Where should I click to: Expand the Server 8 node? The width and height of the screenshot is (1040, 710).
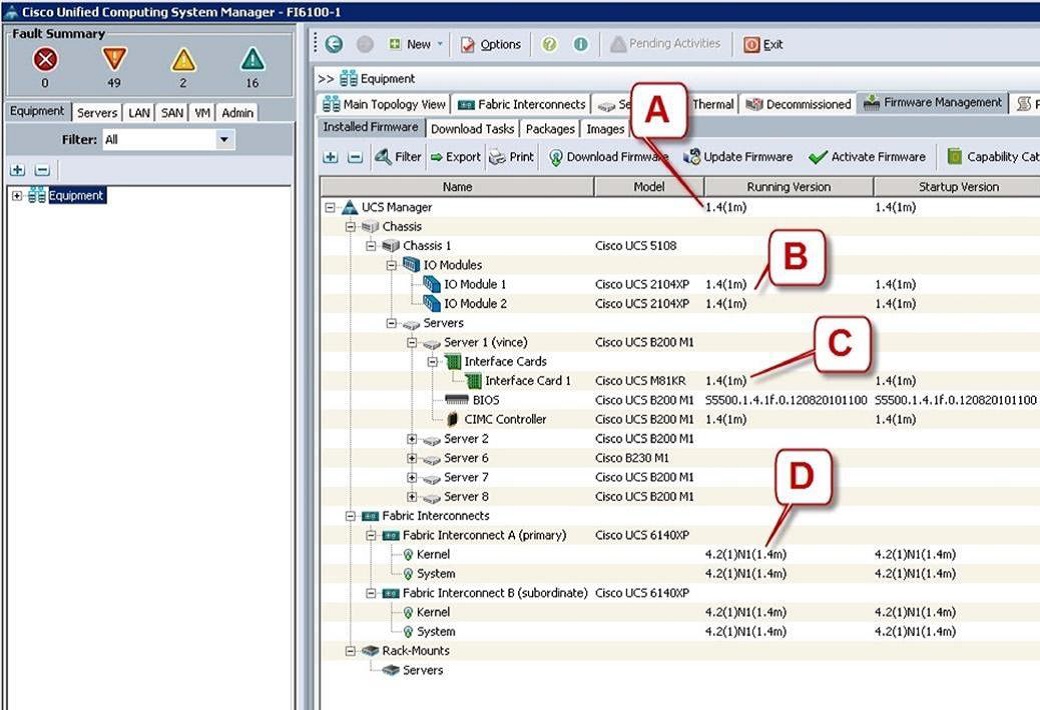pyautogui.click(x=412, y=497)
